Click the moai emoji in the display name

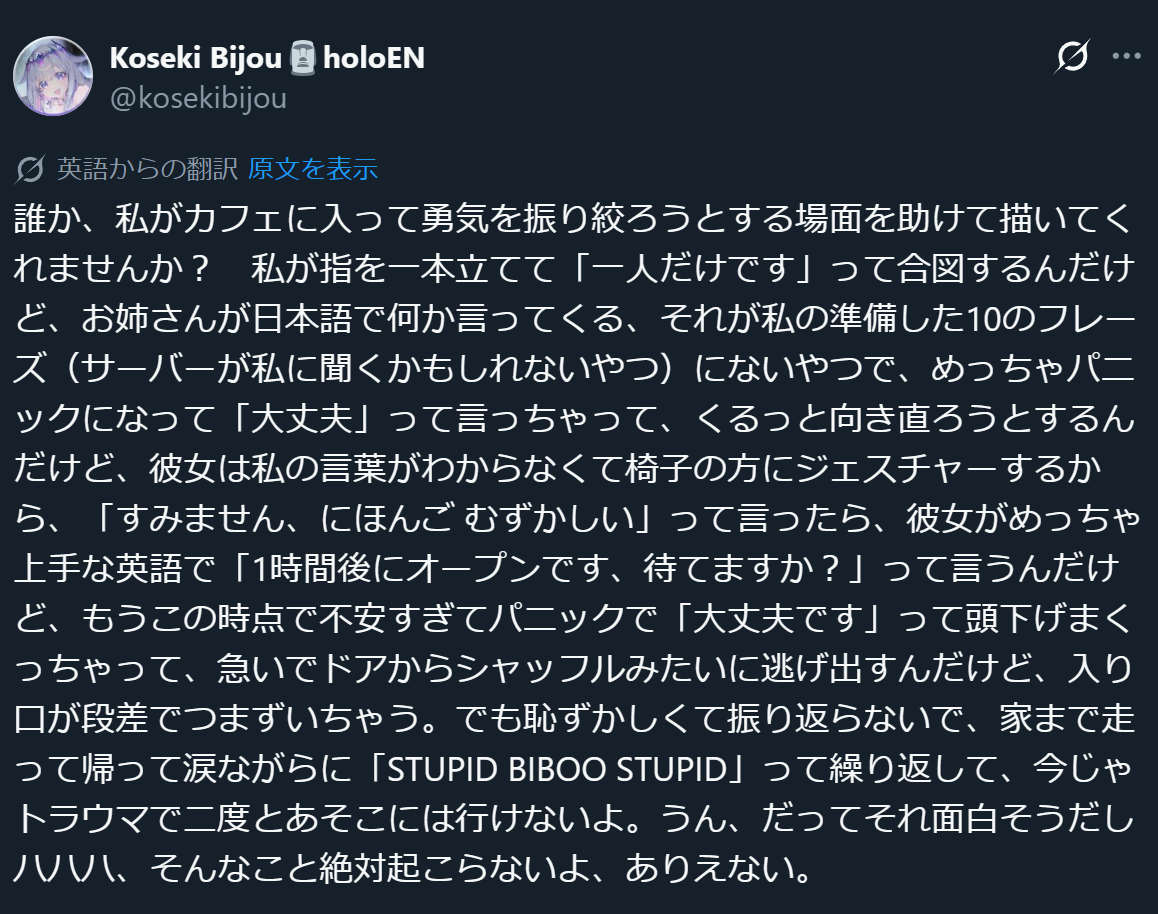[x=303, y=59]
